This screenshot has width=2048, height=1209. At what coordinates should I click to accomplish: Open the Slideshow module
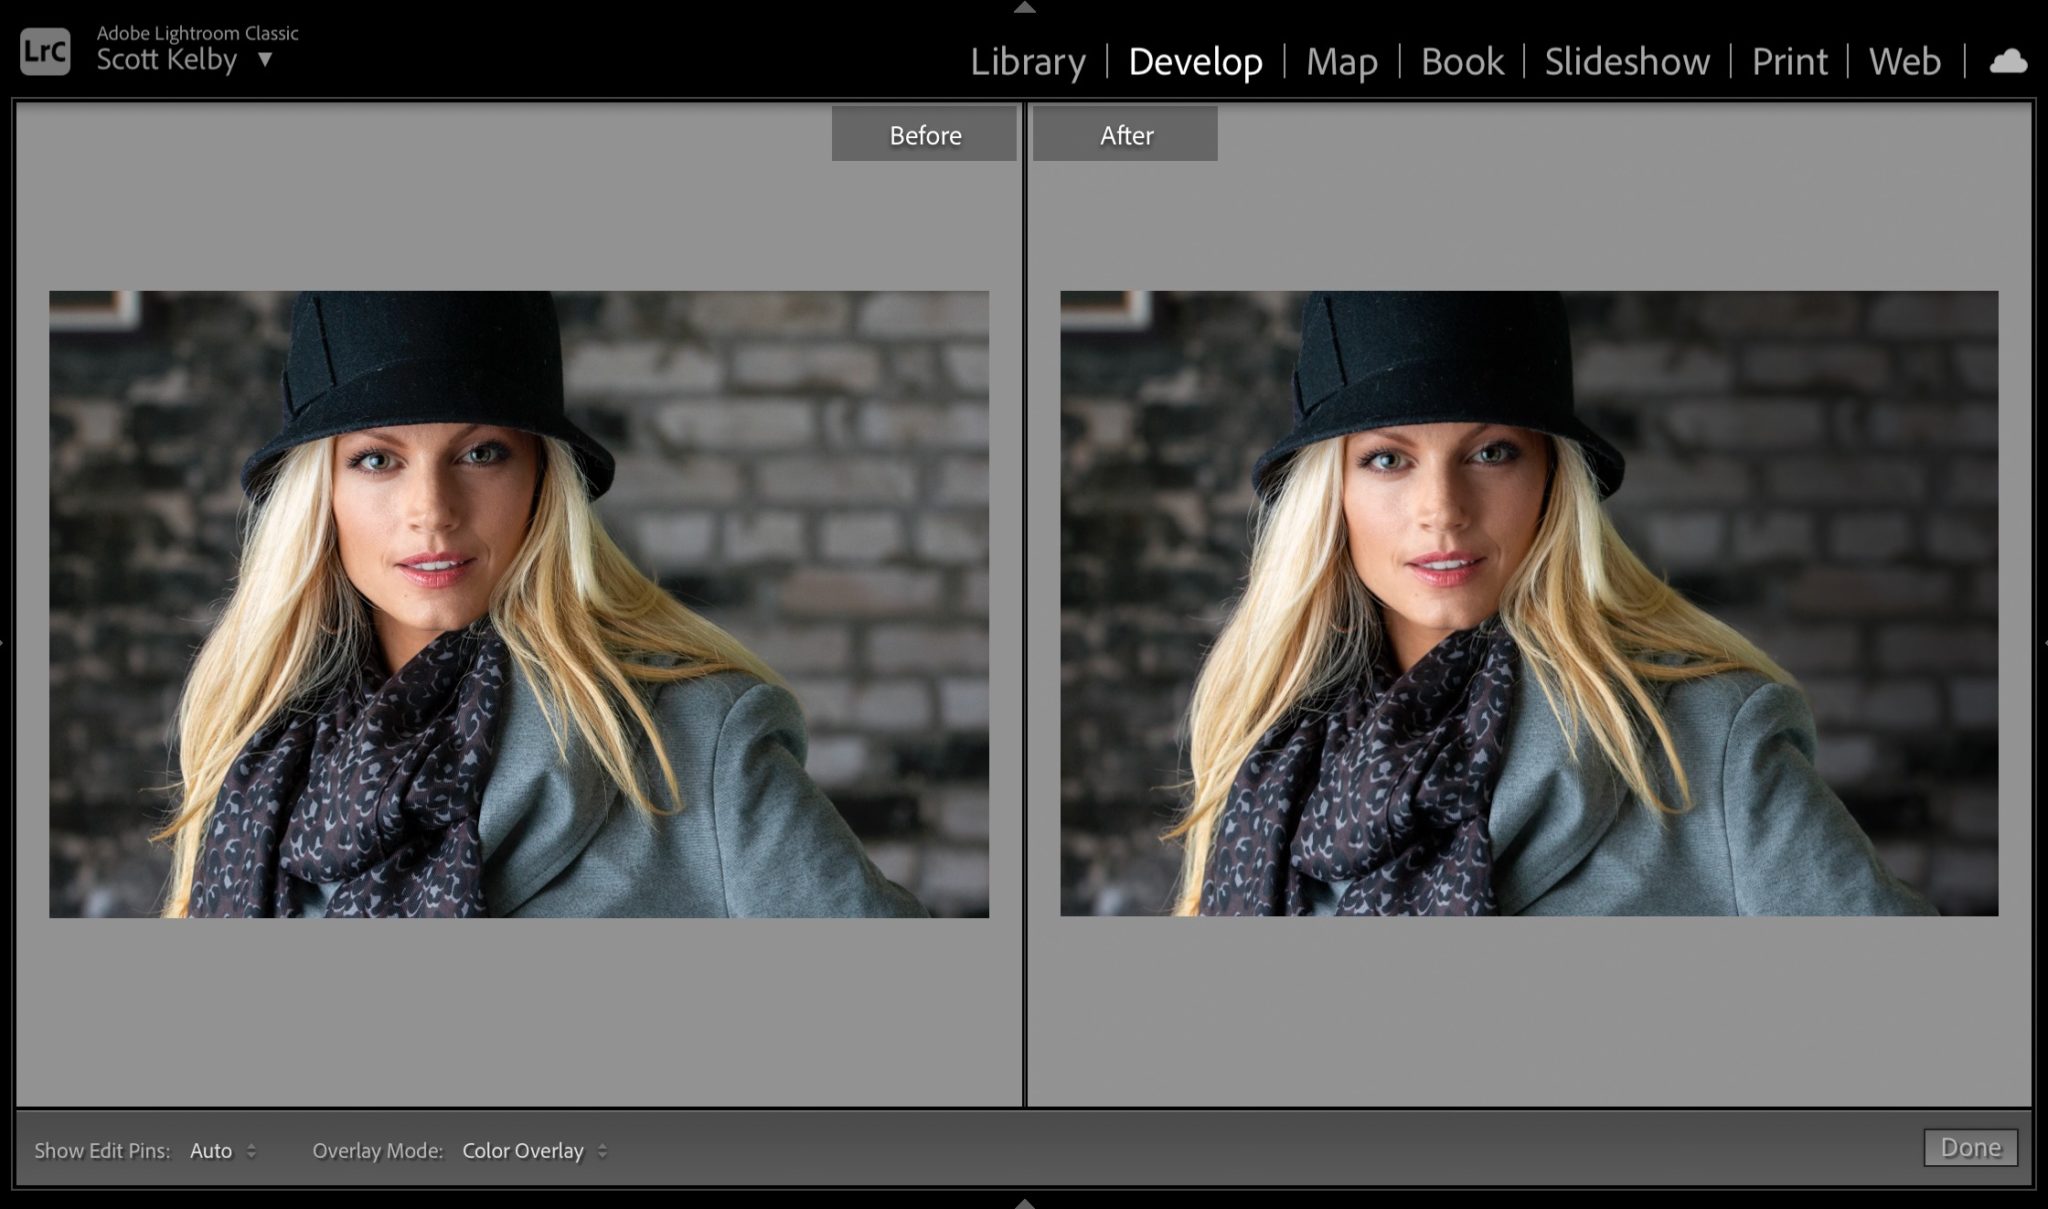click(1626, 61)
